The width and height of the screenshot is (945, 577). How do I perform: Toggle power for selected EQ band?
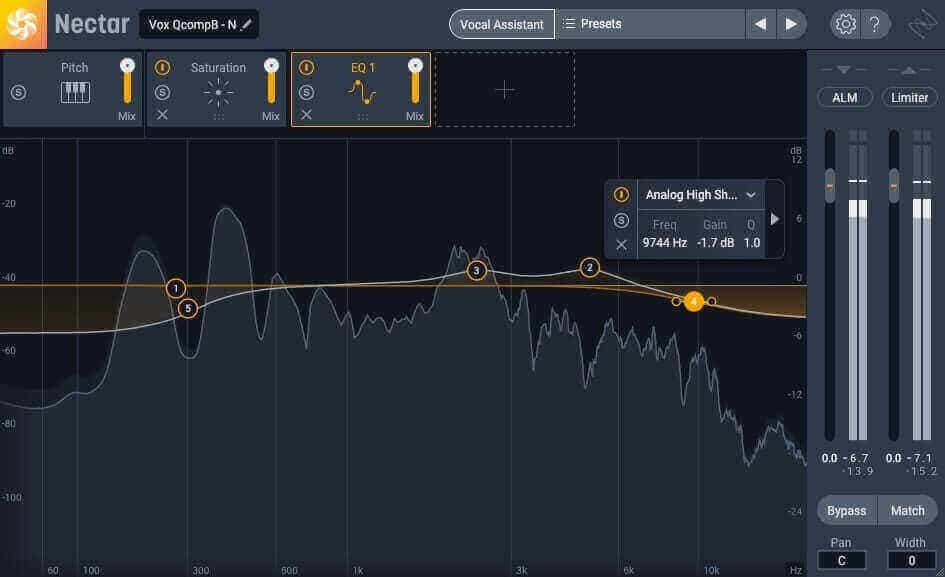point(621,194)
